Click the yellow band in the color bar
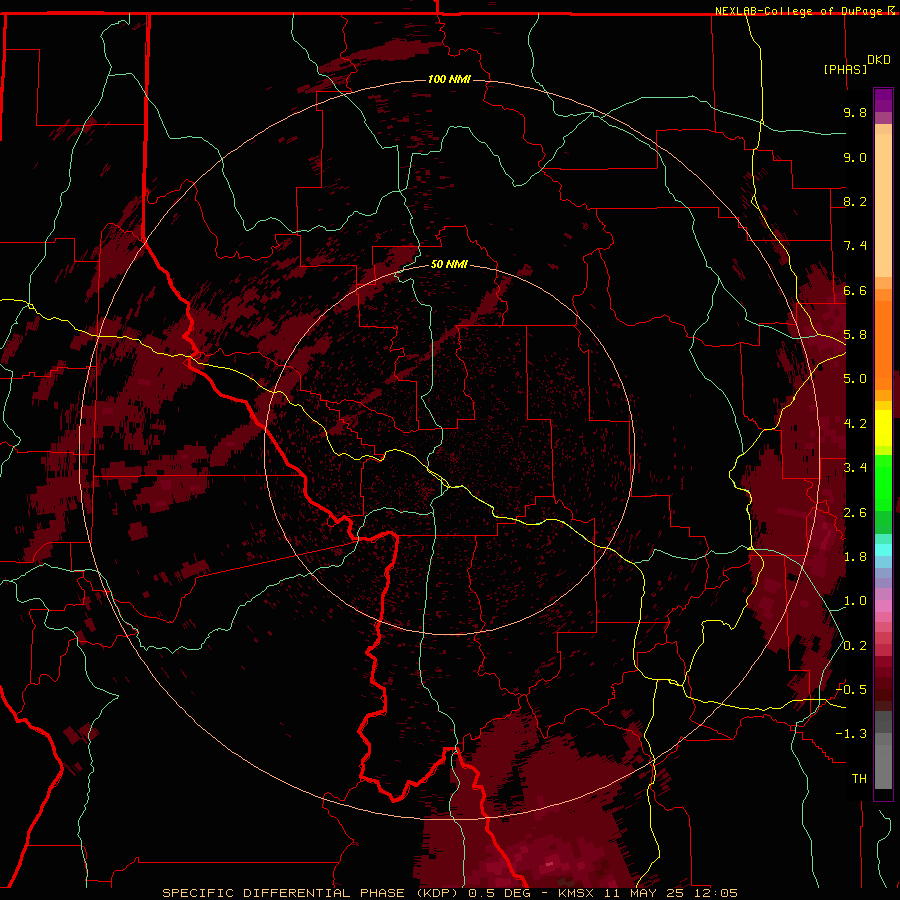The width and height of the screenshot is (900, 900). [883, 428]
